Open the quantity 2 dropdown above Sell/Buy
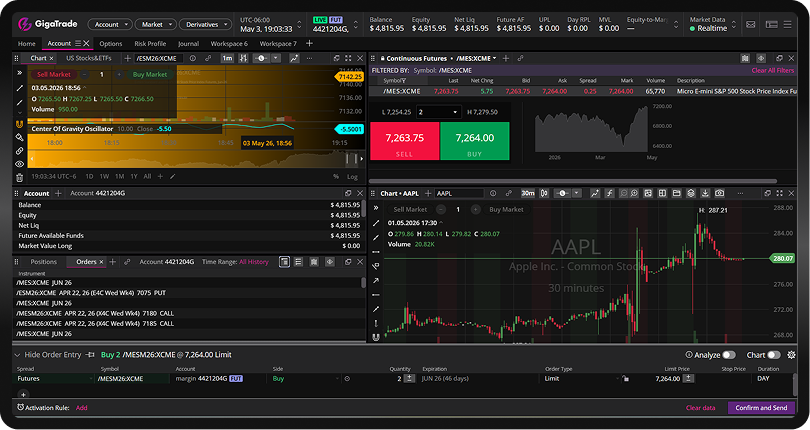 pos(438,112)
